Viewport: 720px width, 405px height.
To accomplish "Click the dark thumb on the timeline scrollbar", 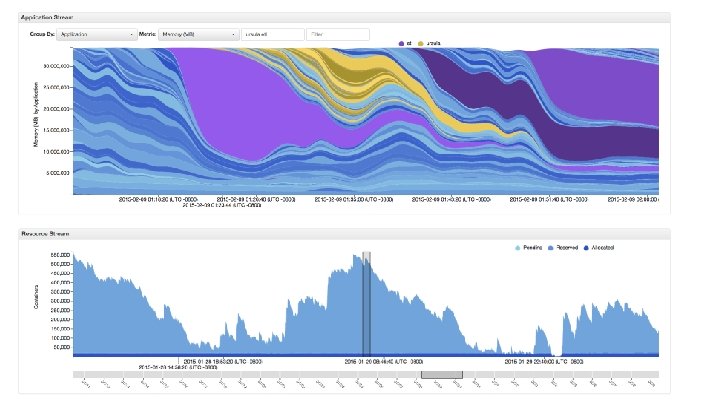I will (x=442, y=375).
